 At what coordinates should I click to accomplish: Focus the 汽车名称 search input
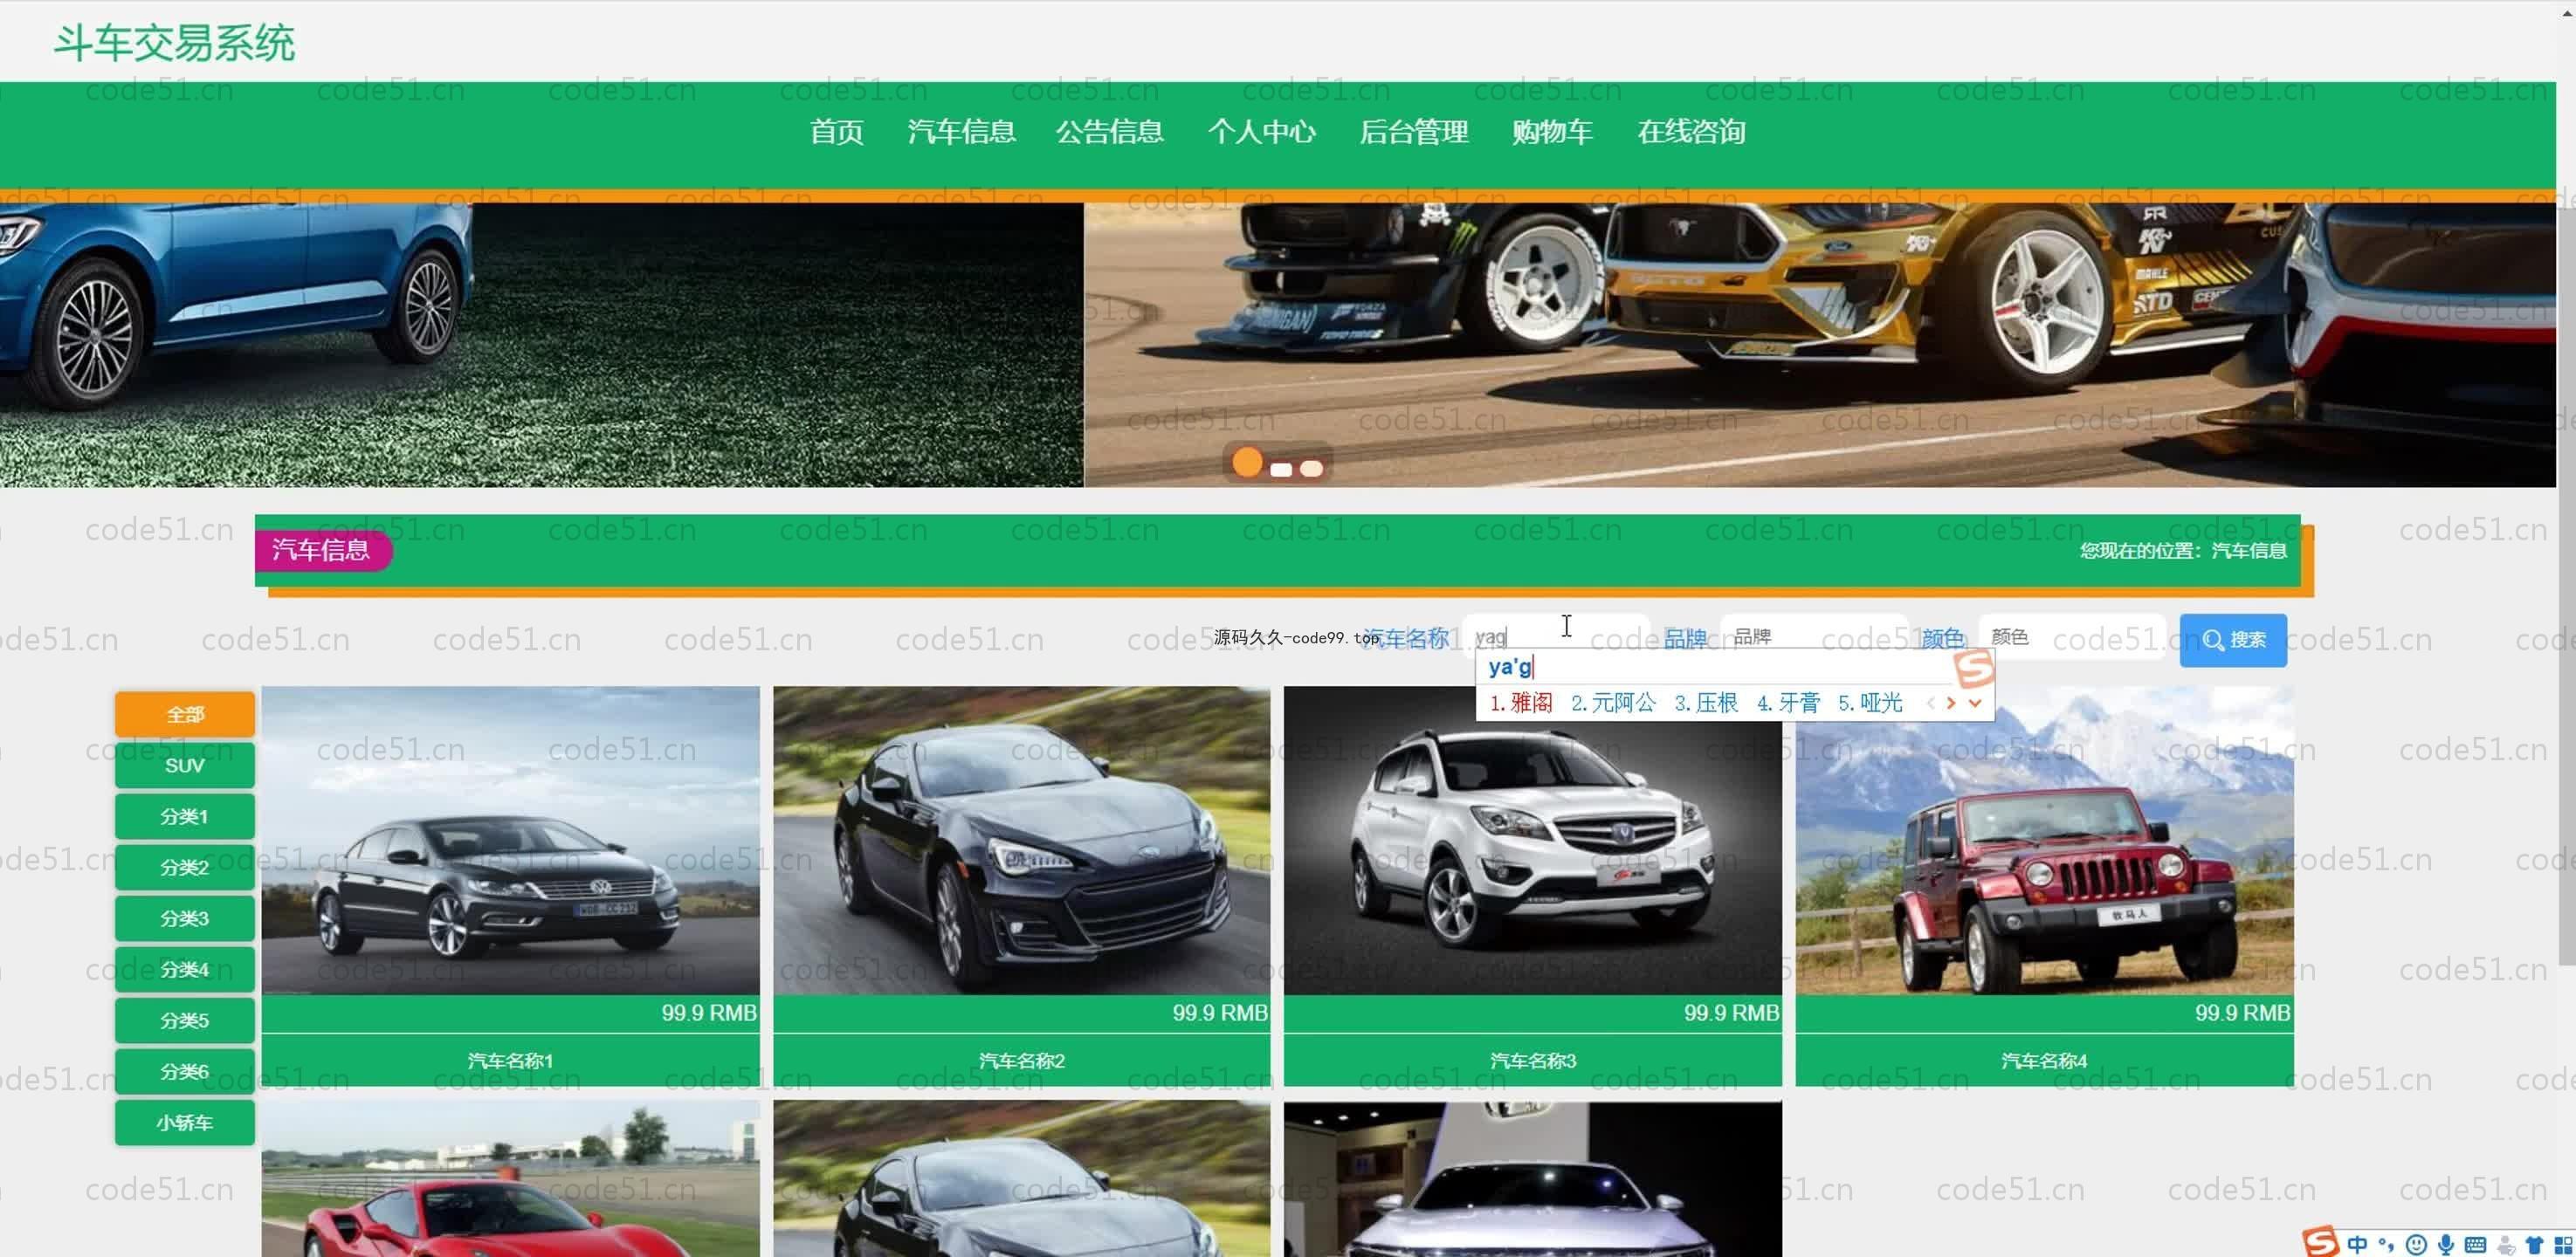pos(1556,637)
